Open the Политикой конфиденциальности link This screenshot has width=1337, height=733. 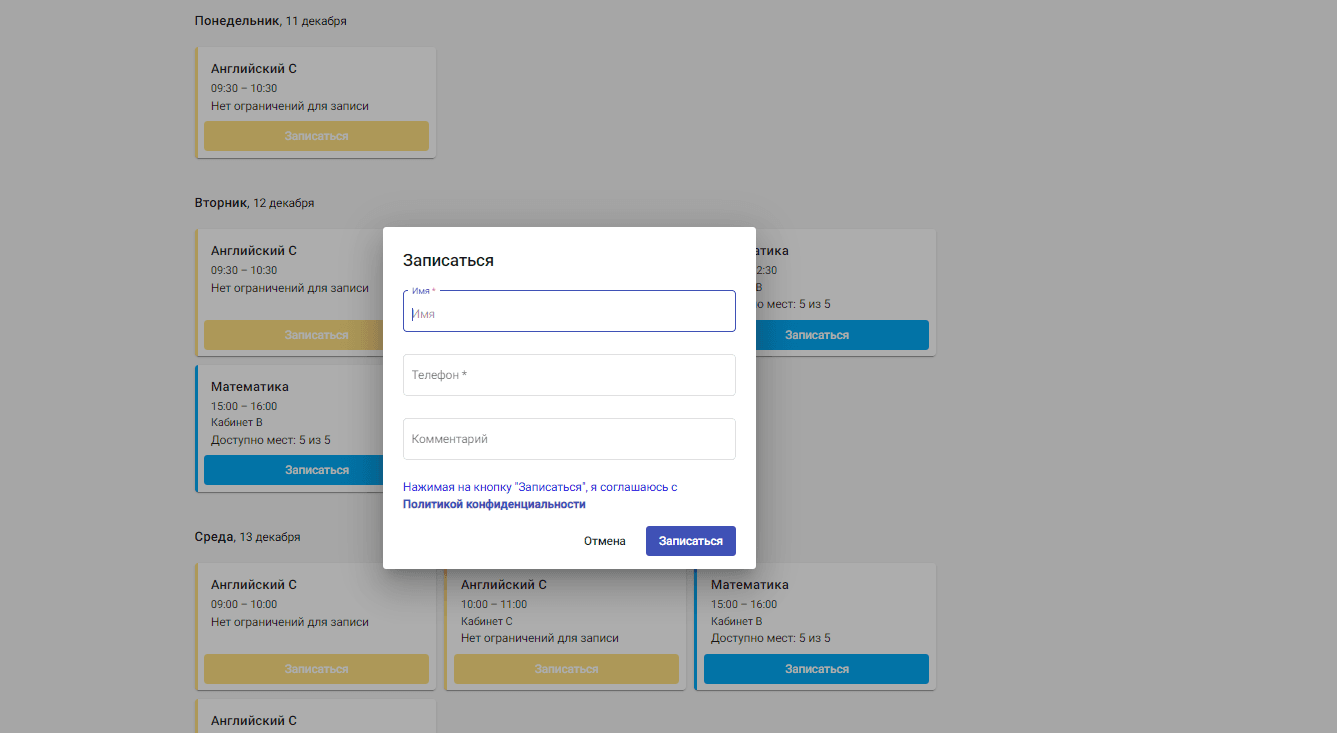(x=494, y=505)
